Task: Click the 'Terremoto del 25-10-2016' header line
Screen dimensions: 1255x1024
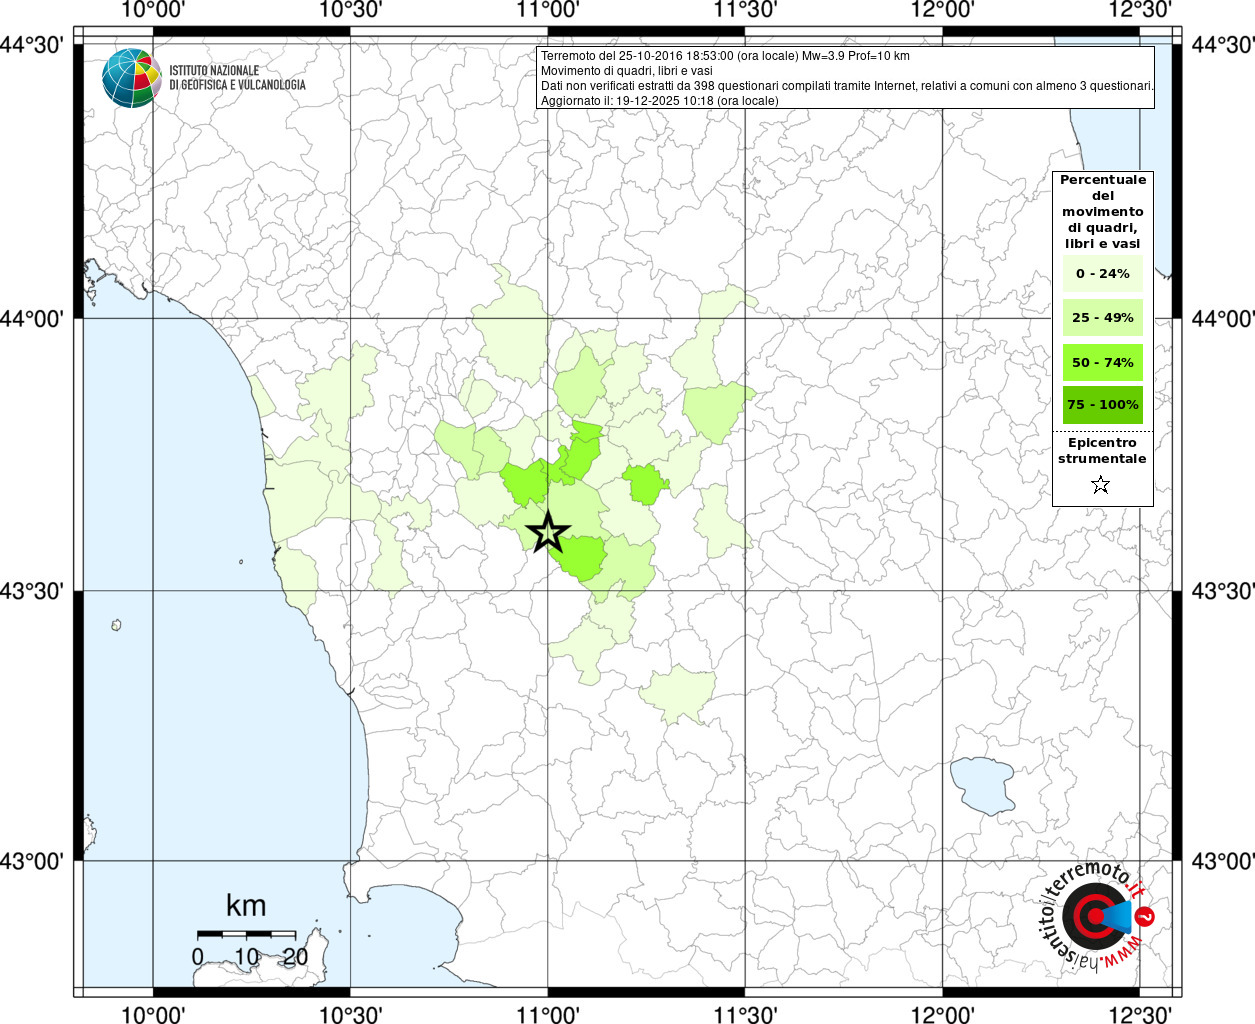Action: coord(725,56)
